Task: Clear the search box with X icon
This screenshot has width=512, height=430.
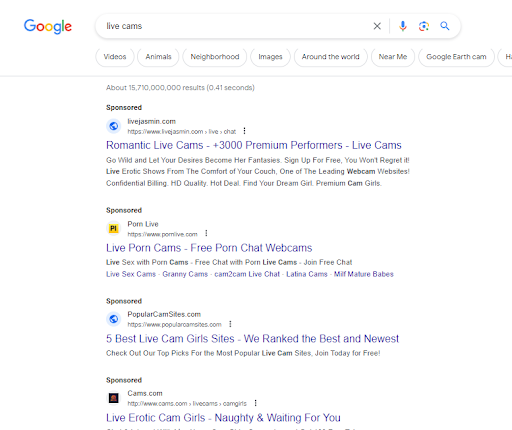Action: pyautogui.click(x=377, y=26)
